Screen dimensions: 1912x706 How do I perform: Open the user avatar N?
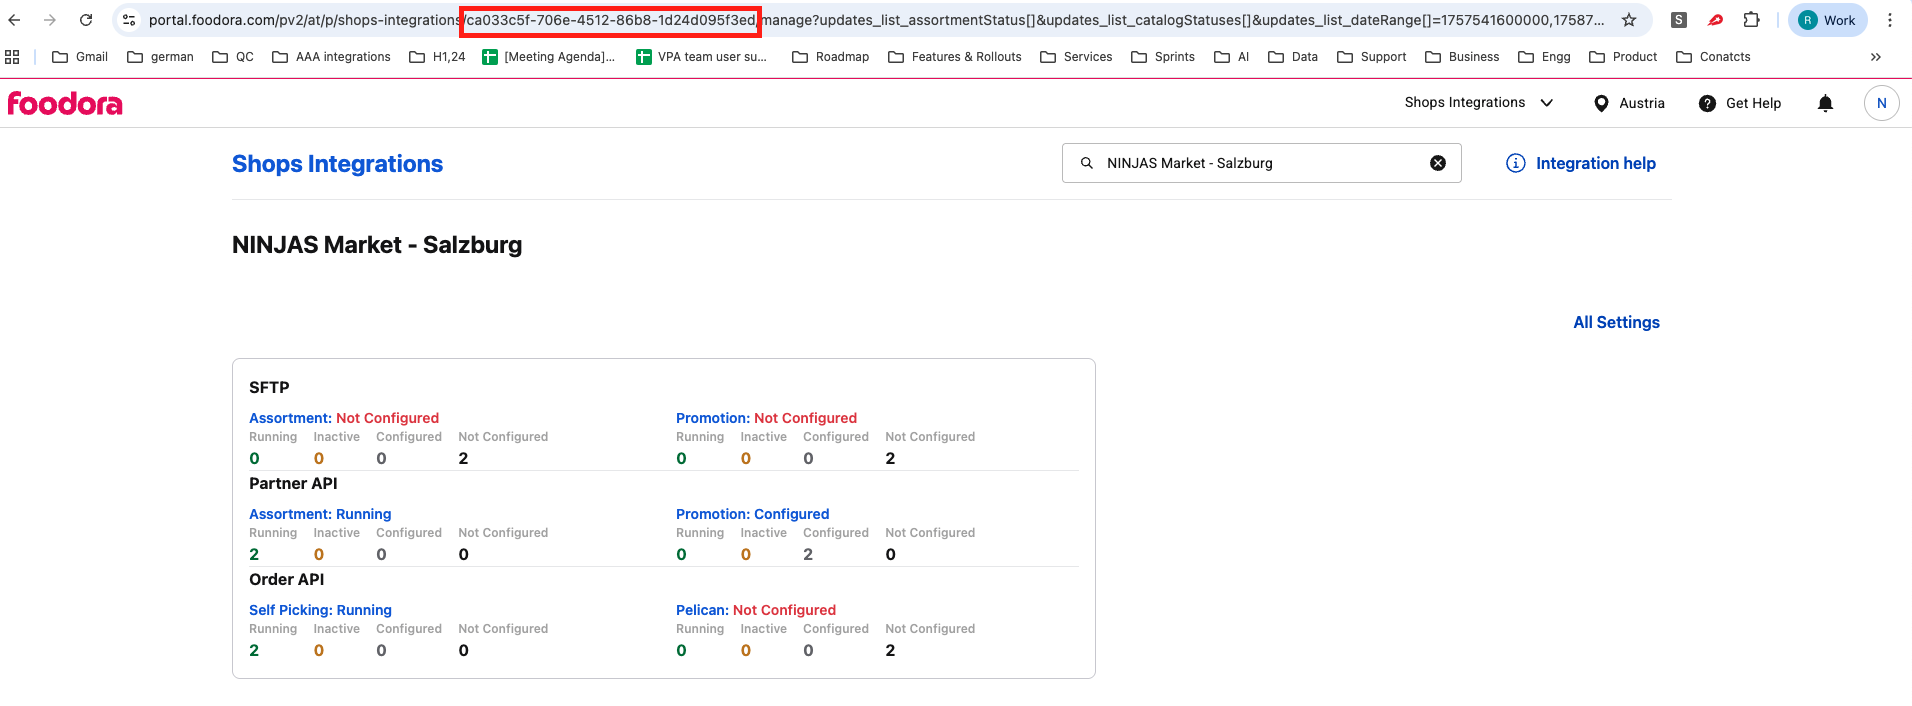[x=1881, y=103]
